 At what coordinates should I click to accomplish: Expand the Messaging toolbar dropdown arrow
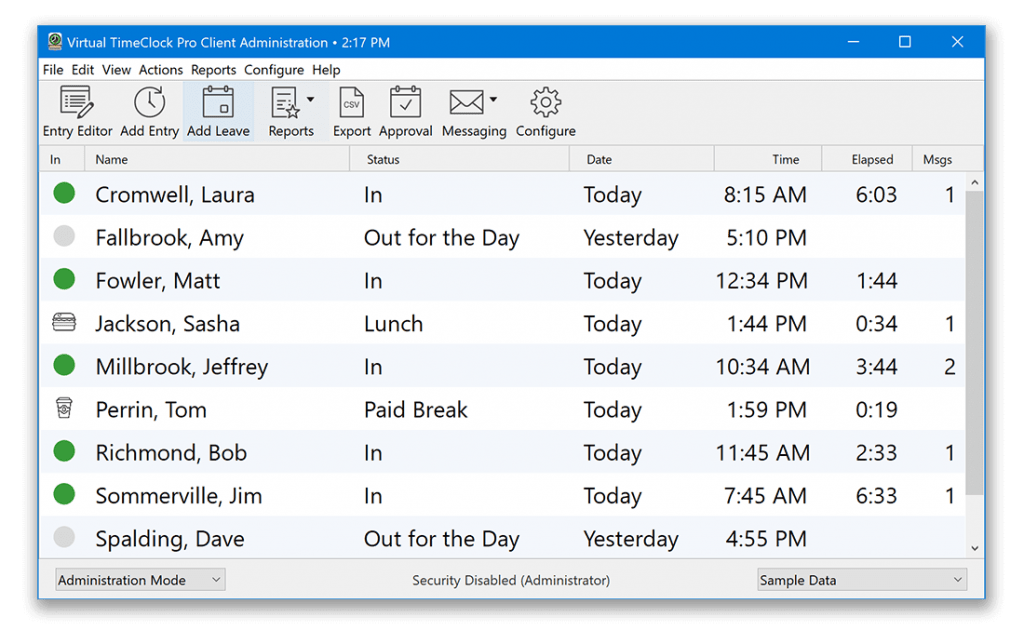pos(493,100)
